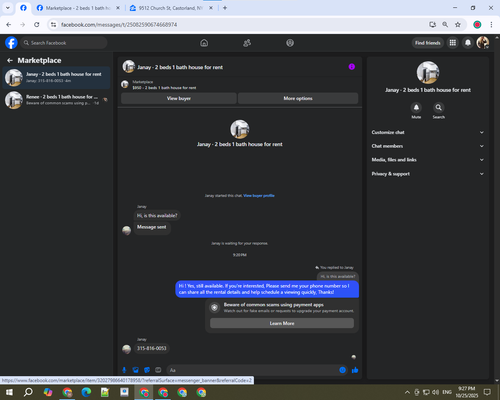The height and width of the screenshot is (400, 500).
Task: Open the Windows notification center
Action: 487,392
